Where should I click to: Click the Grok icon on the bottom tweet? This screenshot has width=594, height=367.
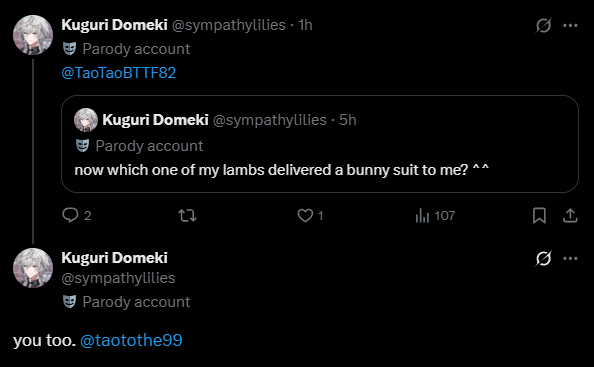pyautogui.click(x=543, y=258)
